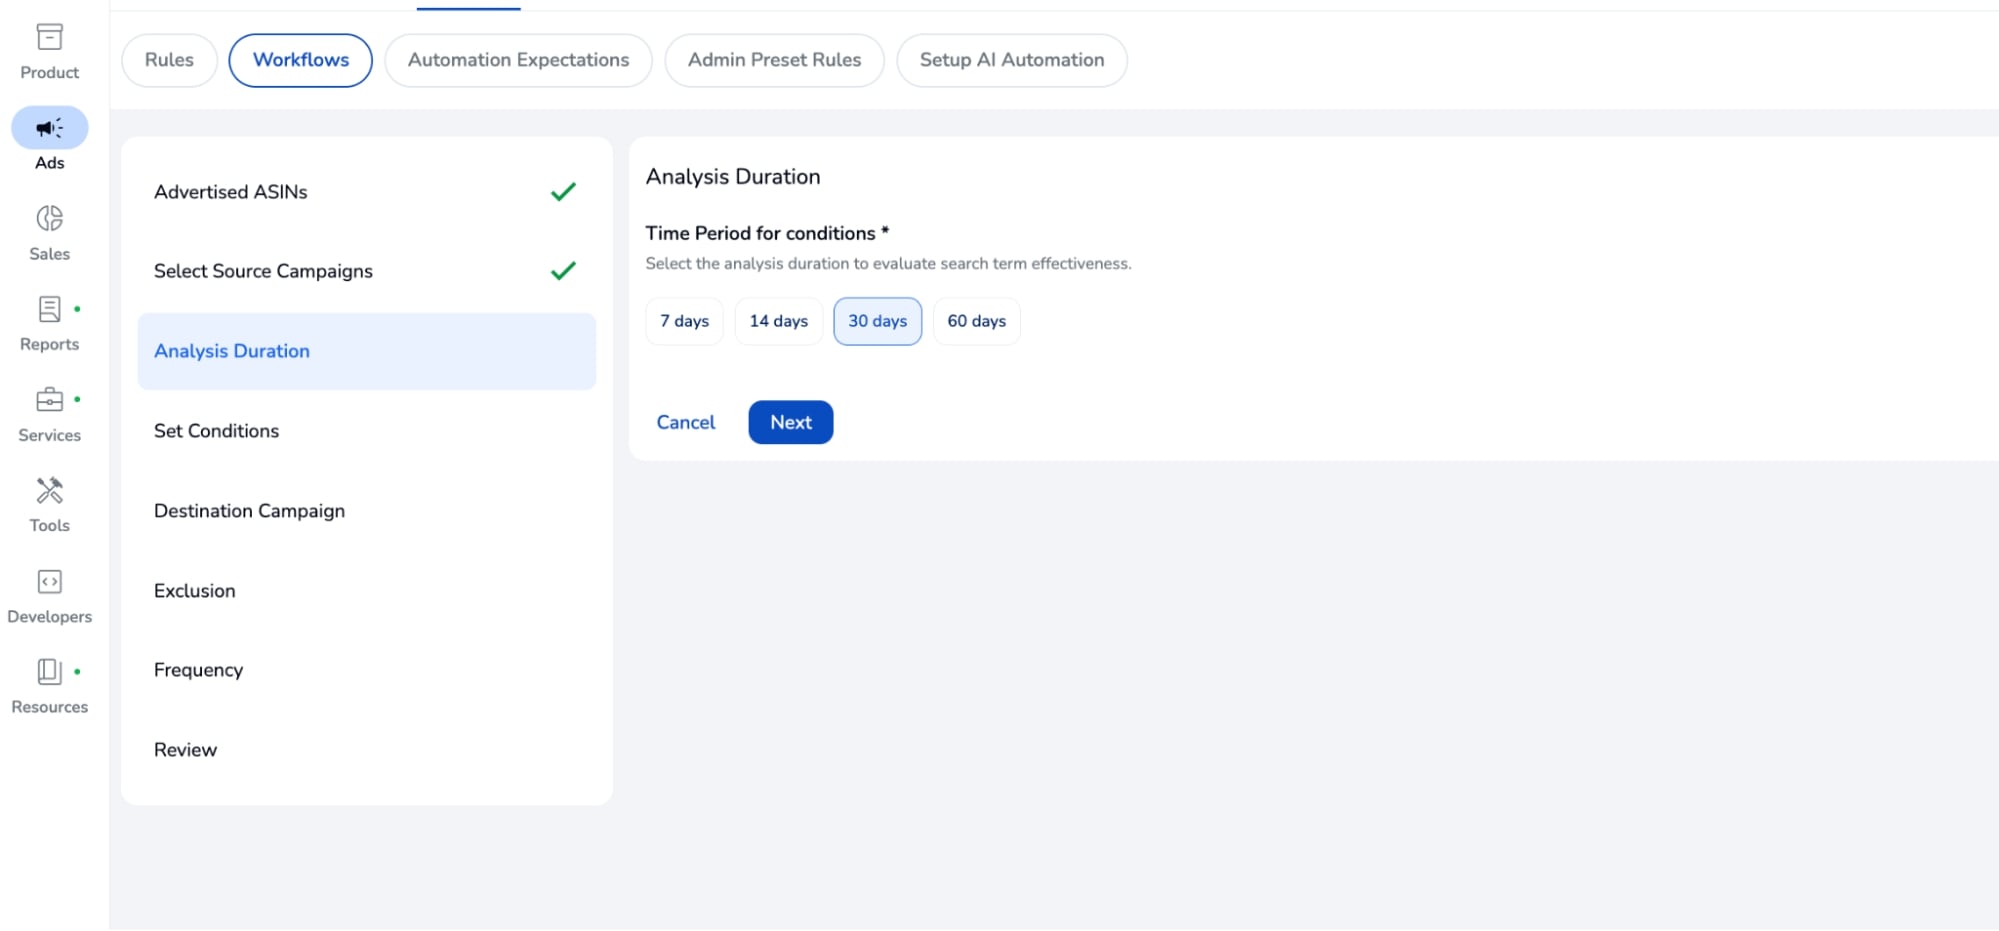Go to the Exclusion step
This screenshot has width=1999, height=931.
coord(367,591)
